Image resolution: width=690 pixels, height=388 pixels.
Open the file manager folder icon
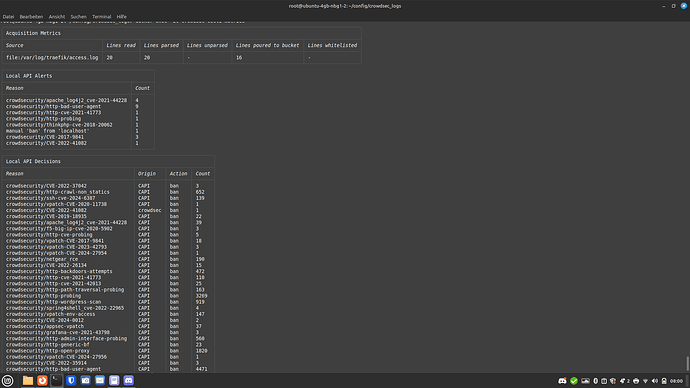click(x=28, y=381)
